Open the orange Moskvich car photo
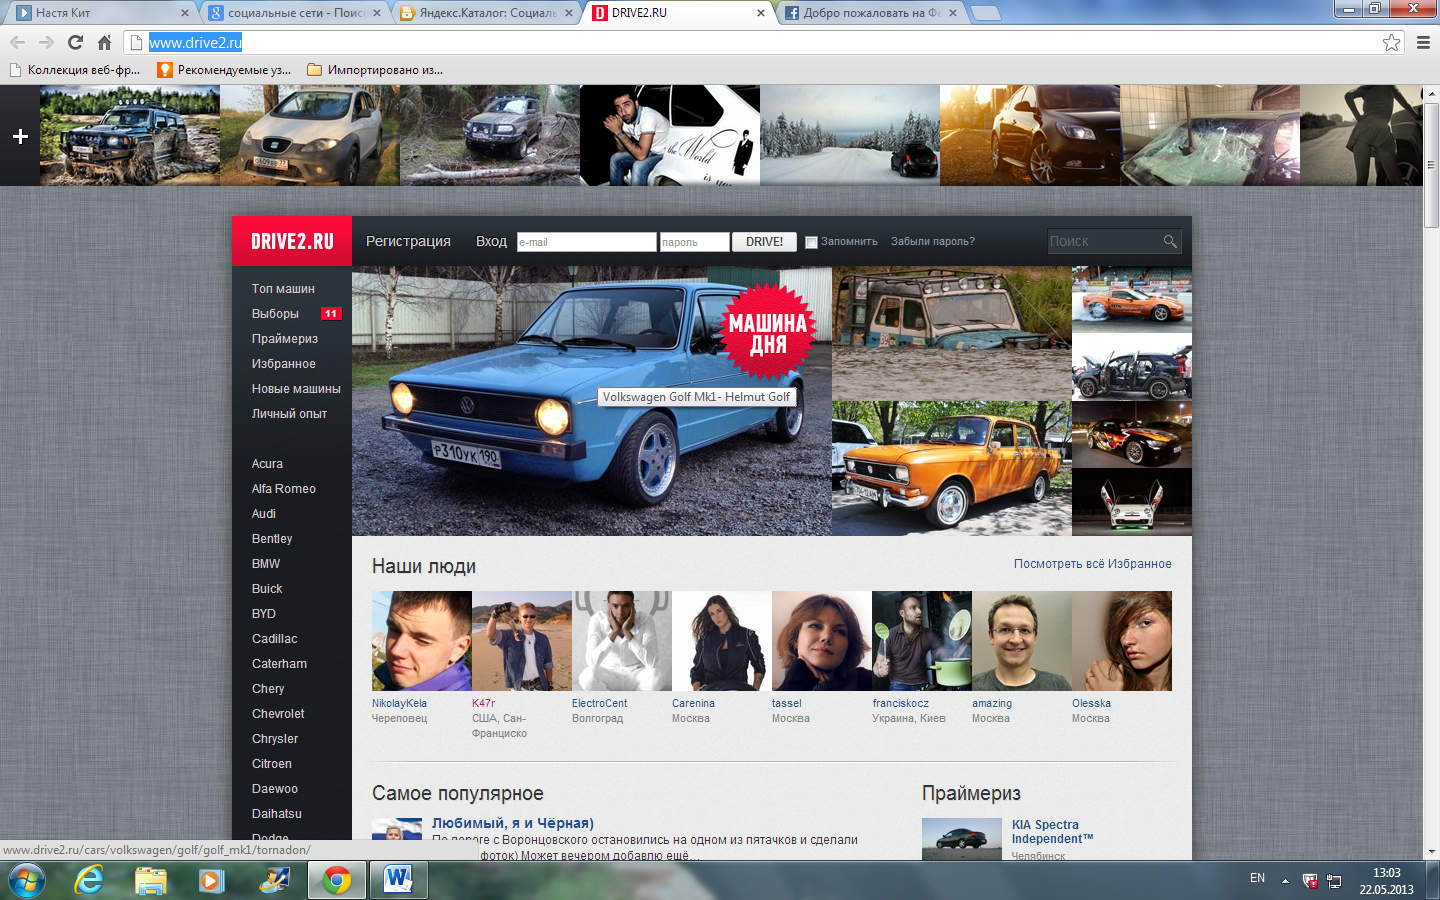This screenshot has width=1440, height=900. pyautogui.click(x=951, y=469)
